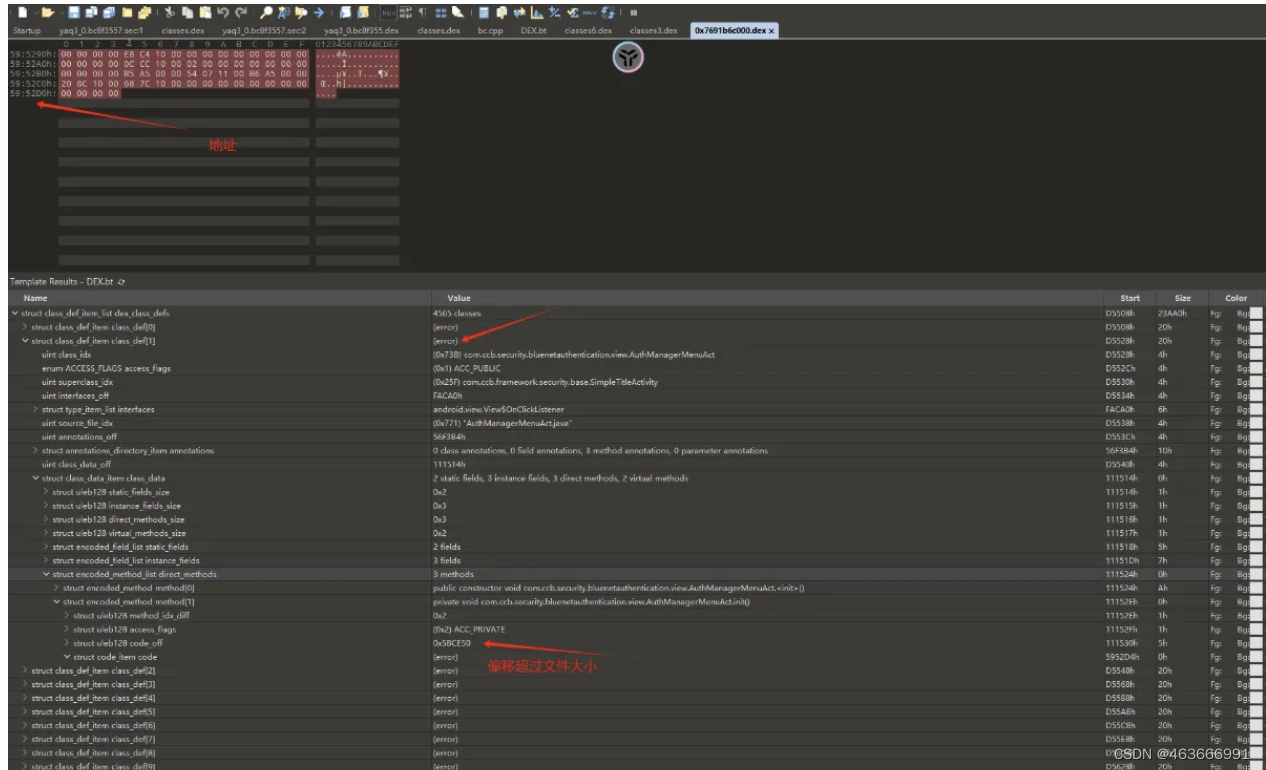This screenshot has width=1266, height=770.
Task: Open the yaq3_0.bc8f3557.sec:2 tab
Action: 264,31
